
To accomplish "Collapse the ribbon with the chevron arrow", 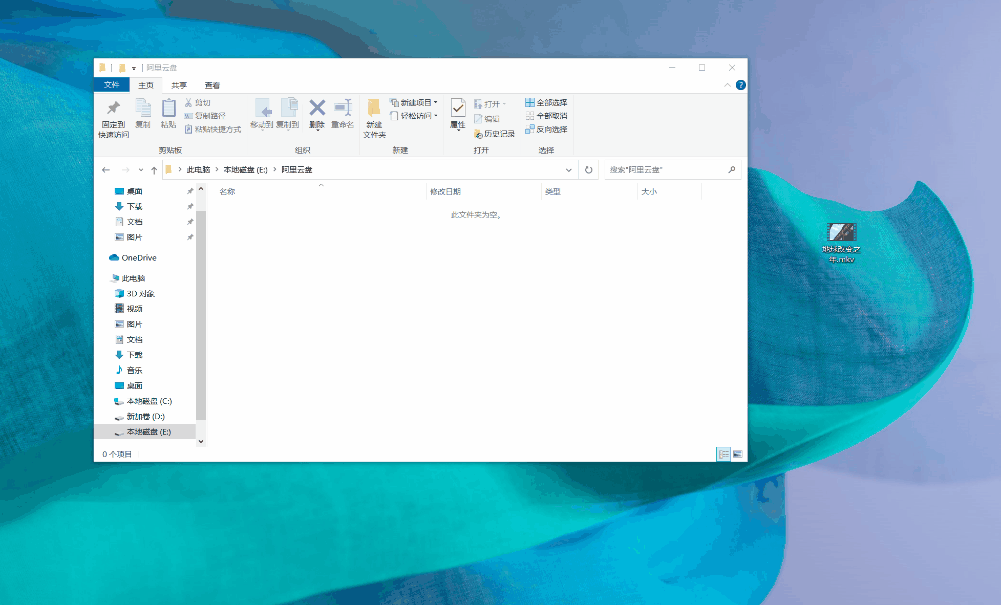I will tap(728, 85).
